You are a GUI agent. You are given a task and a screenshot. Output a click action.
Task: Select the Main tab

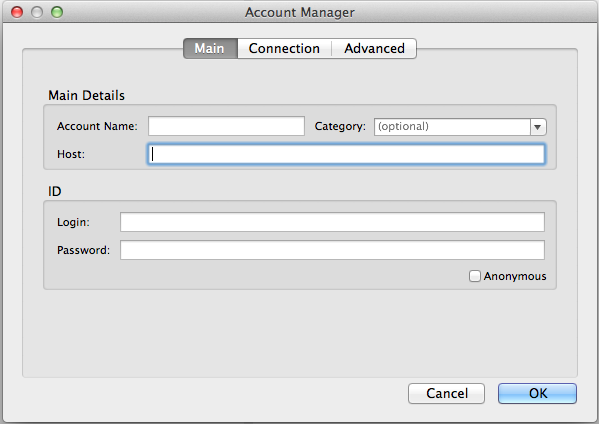210,49
